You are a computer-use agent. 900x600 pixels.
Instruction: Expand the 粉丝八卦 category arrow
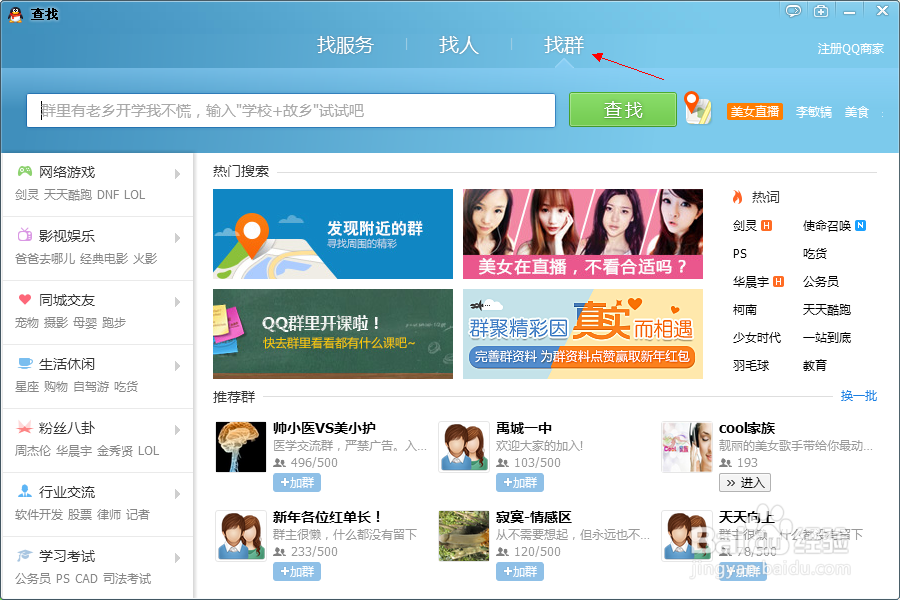click(x=177, y=429)
